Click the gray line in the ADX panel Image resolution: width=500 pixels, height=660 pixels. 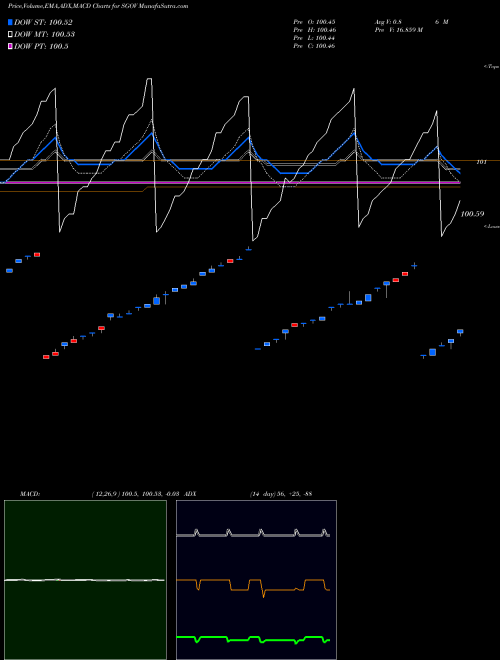[x=253, y=535]
